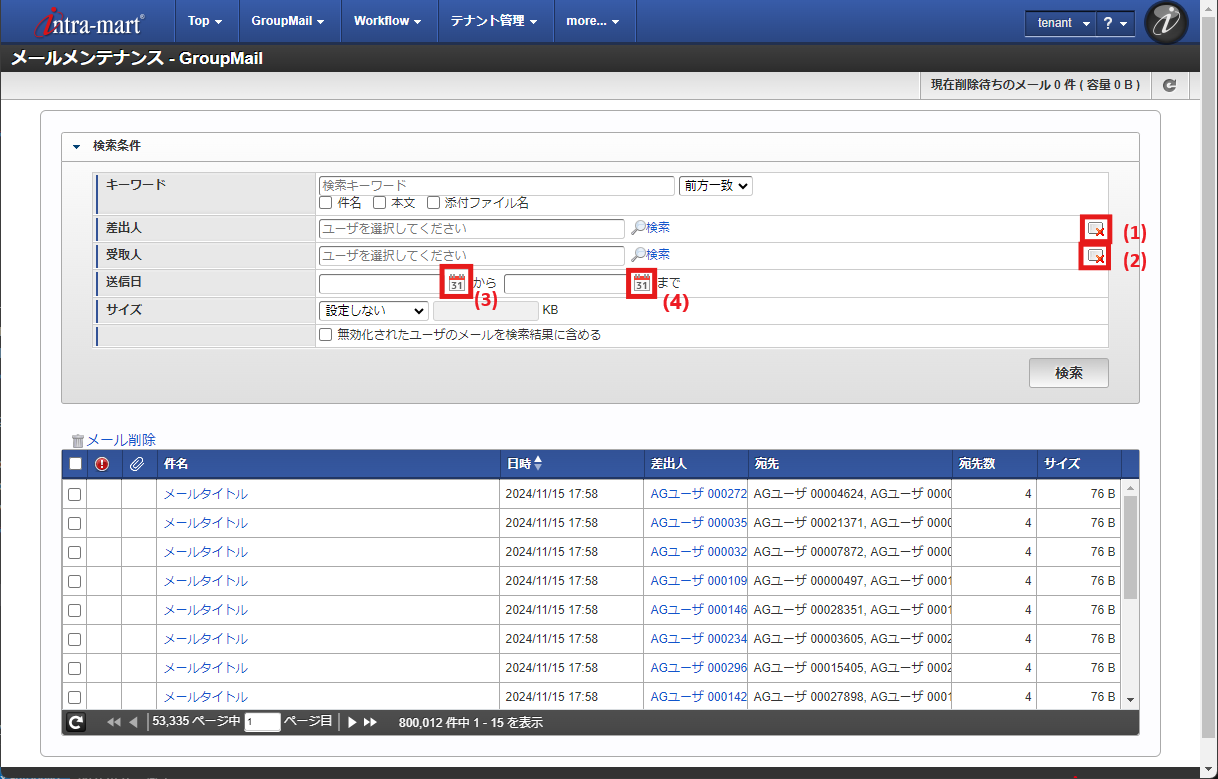
Task: Open the size 設定しない dropdown
Action: pos(373,311)
